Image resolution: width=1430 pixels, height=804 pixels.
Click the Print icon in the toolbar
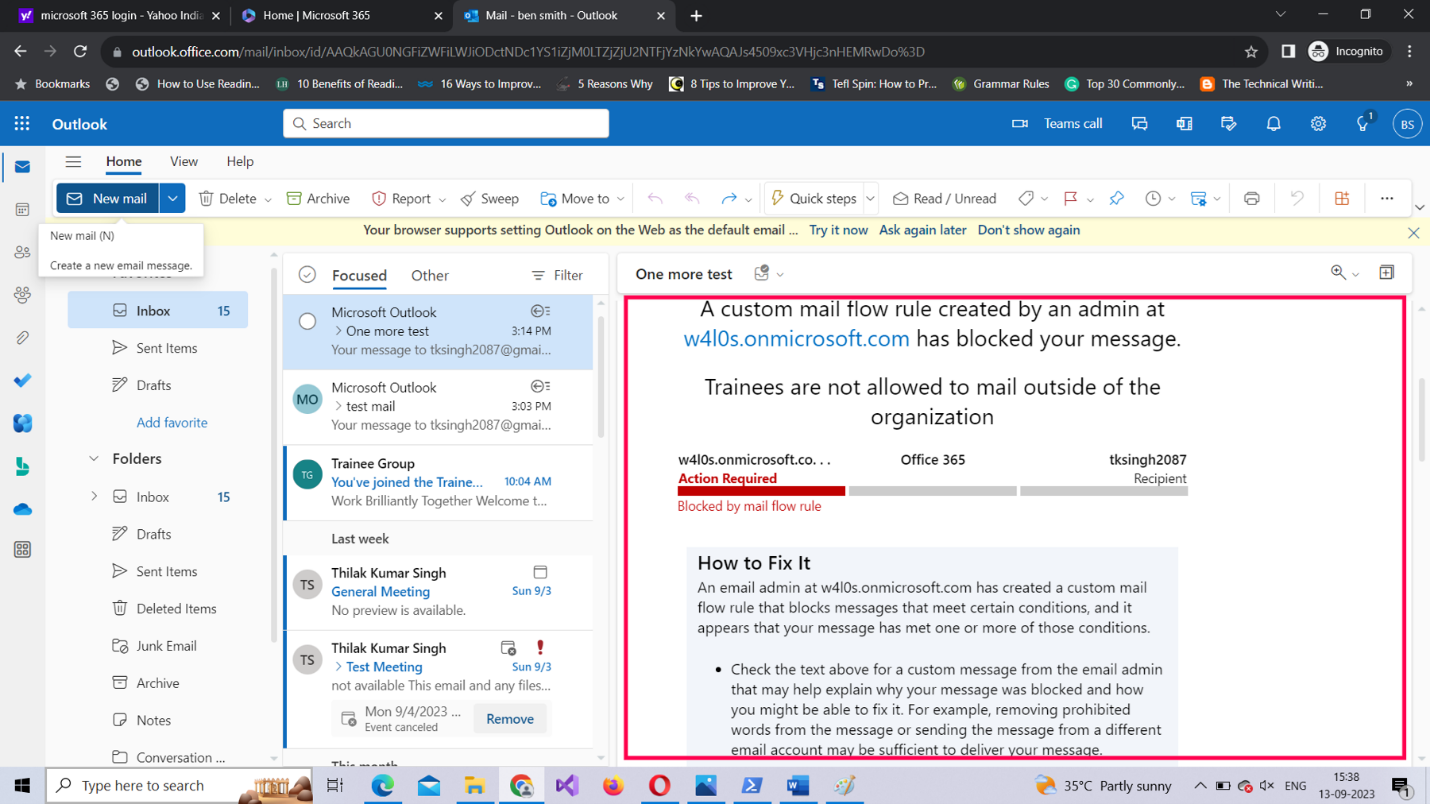point(1251,199)
